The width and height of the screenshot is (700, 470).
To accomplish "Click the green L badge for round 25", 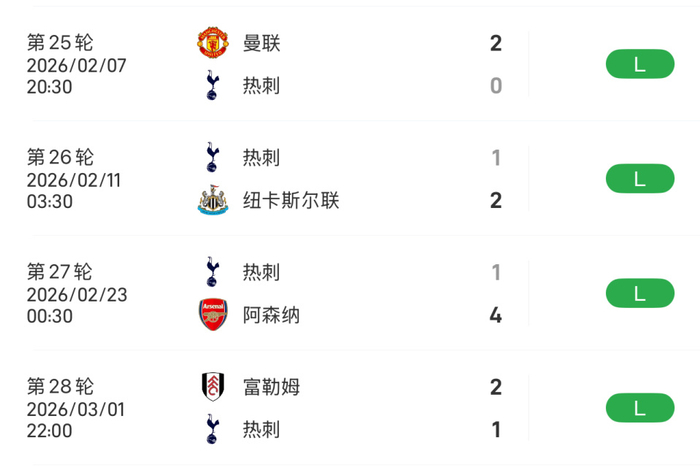I will point(640,64).
